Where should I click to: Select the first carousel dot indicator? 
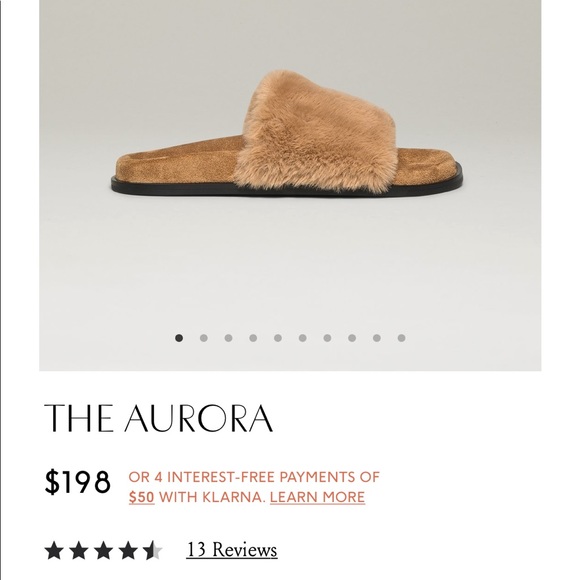click(179, 338)
